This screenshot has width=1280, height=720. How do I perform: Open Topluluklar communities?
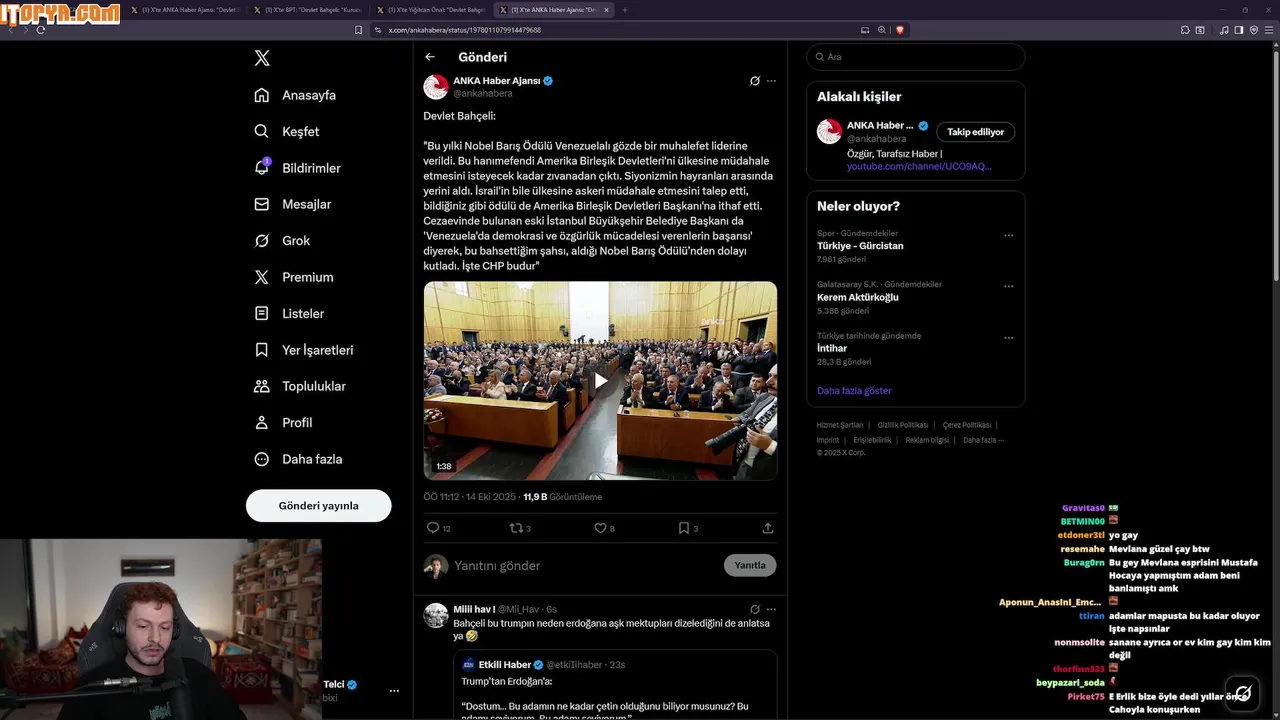300,386
